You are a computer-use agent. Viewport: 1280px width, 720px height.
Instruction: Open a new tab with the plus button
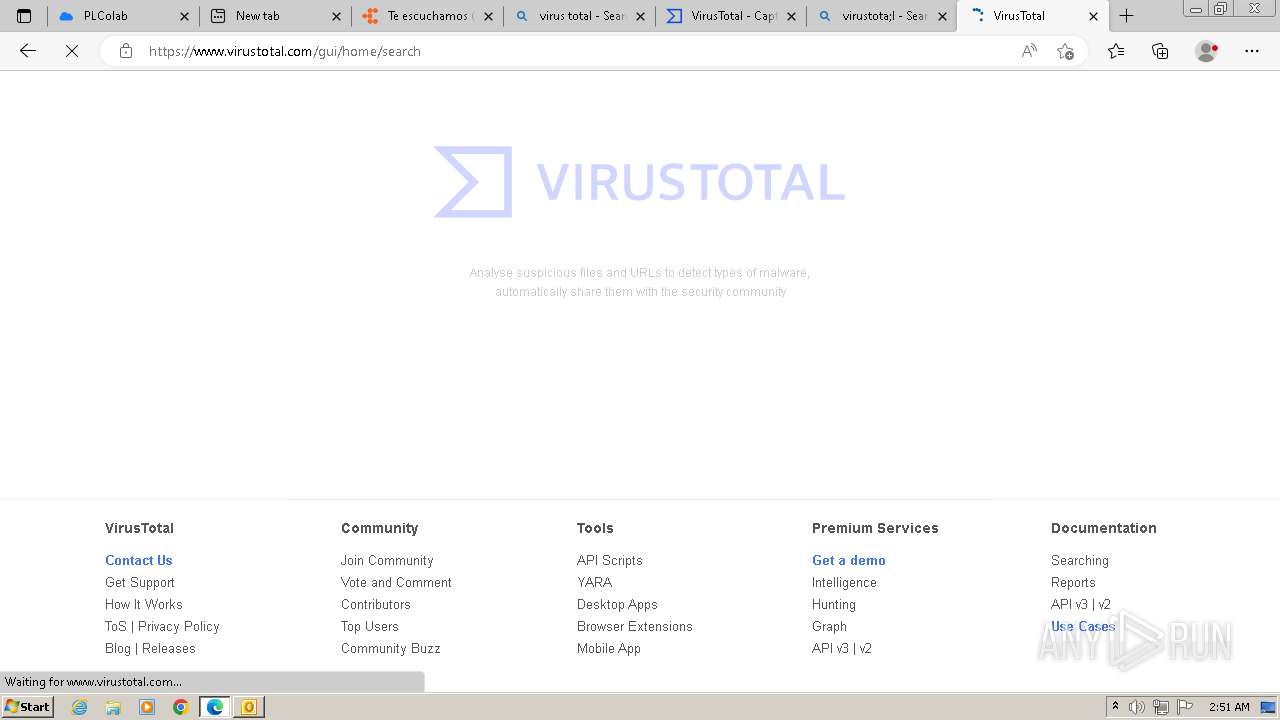pyautogui.click(x=1127, y=16)
